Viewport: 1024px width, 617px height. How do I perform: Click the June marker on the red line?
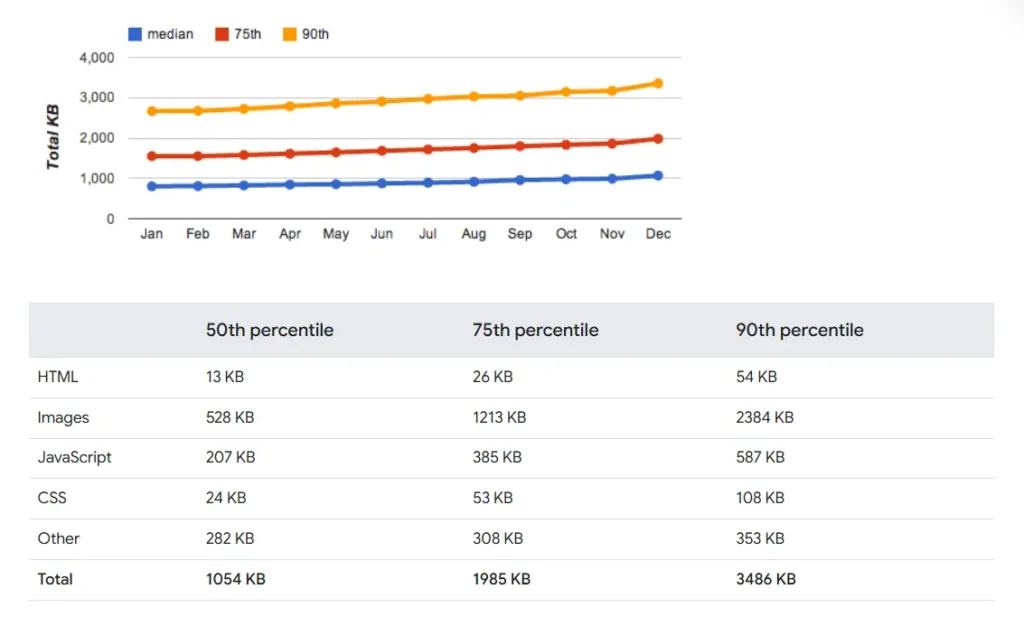pyautogui.click(x=381, y=150)
